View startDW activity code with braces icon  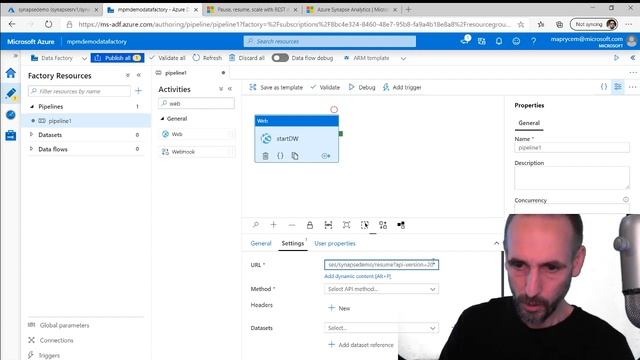(280, 156)
